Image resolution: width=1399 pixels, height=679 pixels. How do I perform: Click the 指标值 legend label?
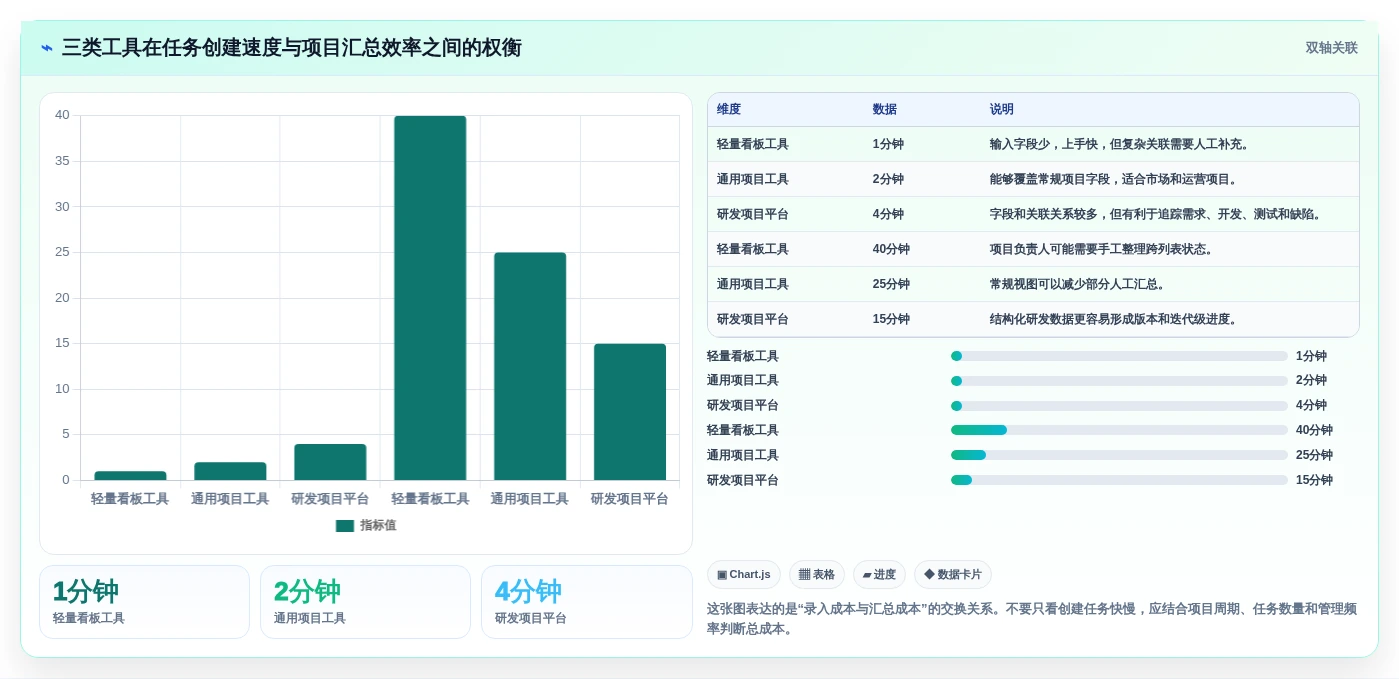pos(378,526)
